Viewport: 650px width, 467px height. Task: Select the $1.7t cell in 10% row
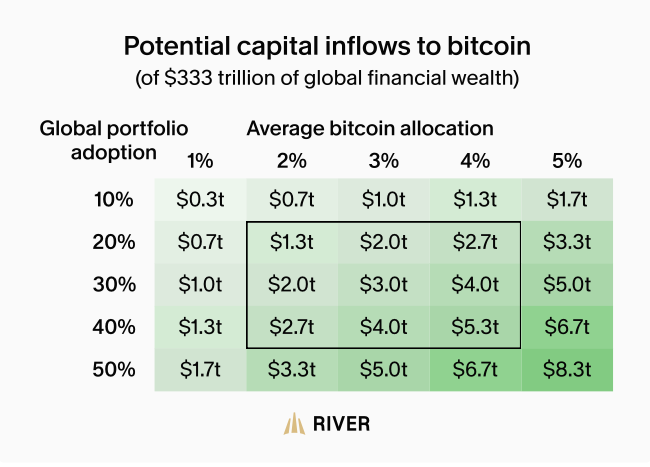567,199
